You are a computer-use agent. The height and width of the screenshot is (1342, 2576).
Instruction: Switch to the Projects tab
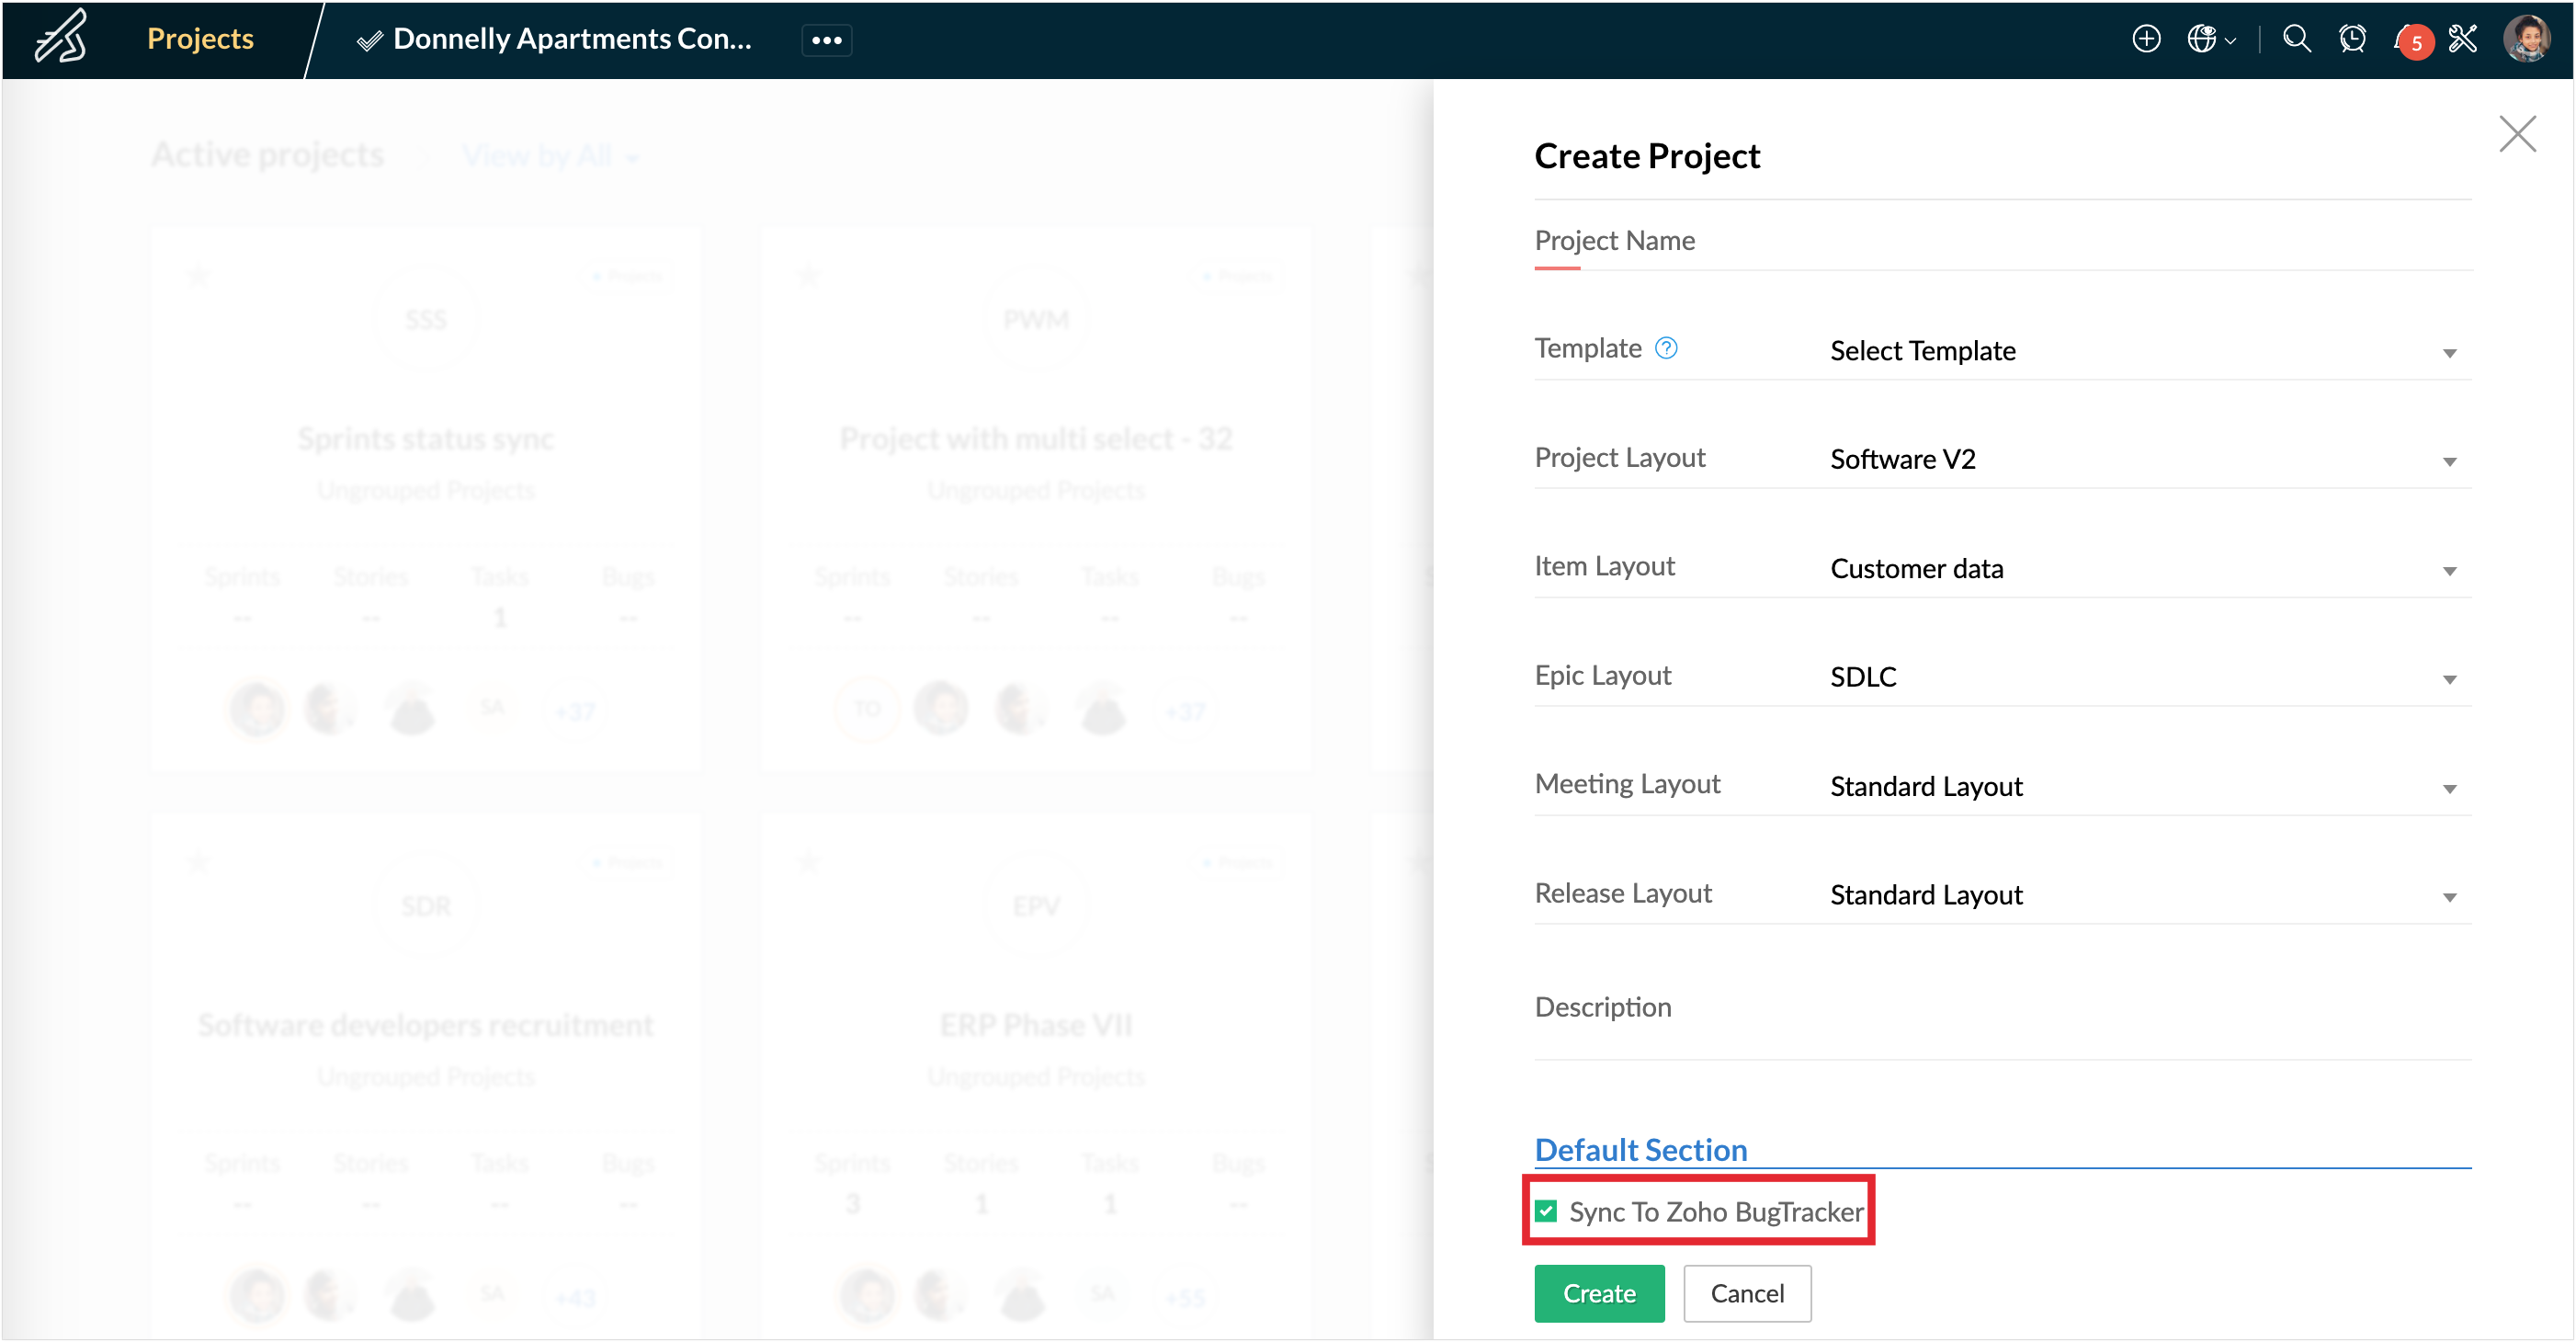pyautogui.click(x=200, y=39)
